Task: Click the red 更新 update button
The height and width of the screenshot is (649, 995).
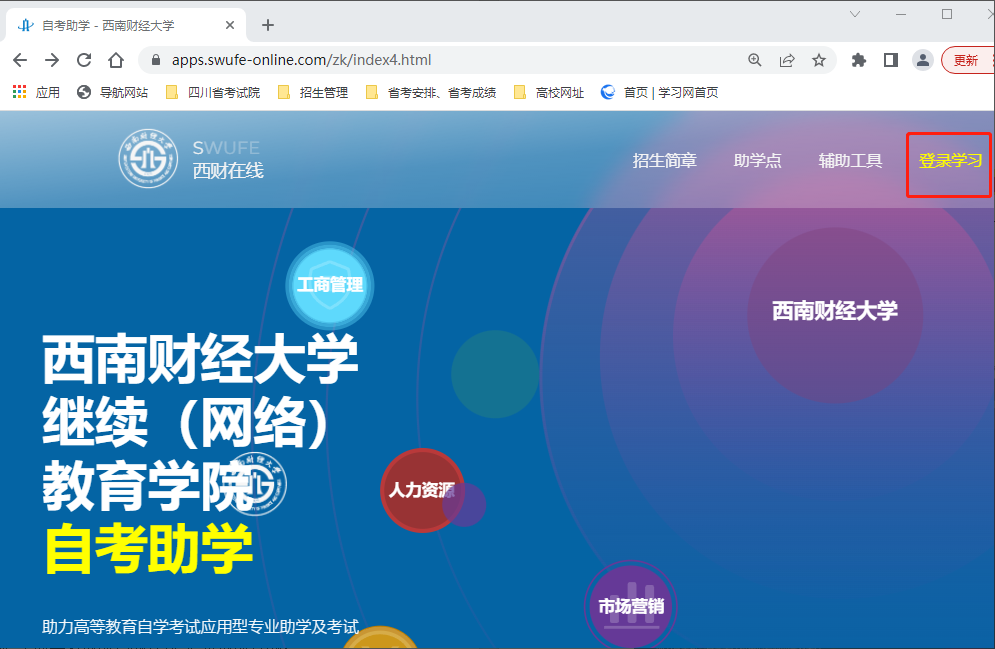Action: pyautogui.click(x=966, y=60)
